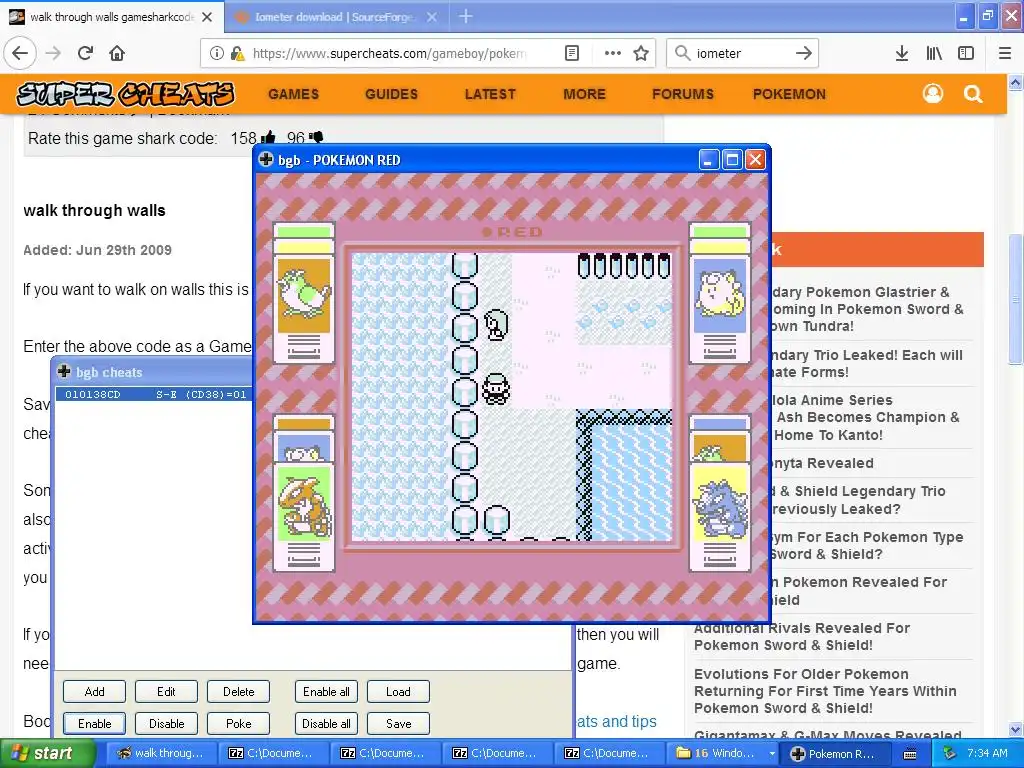
Task: Click the Kangaskhan picture in game border
Action: [x=304, y=502]
